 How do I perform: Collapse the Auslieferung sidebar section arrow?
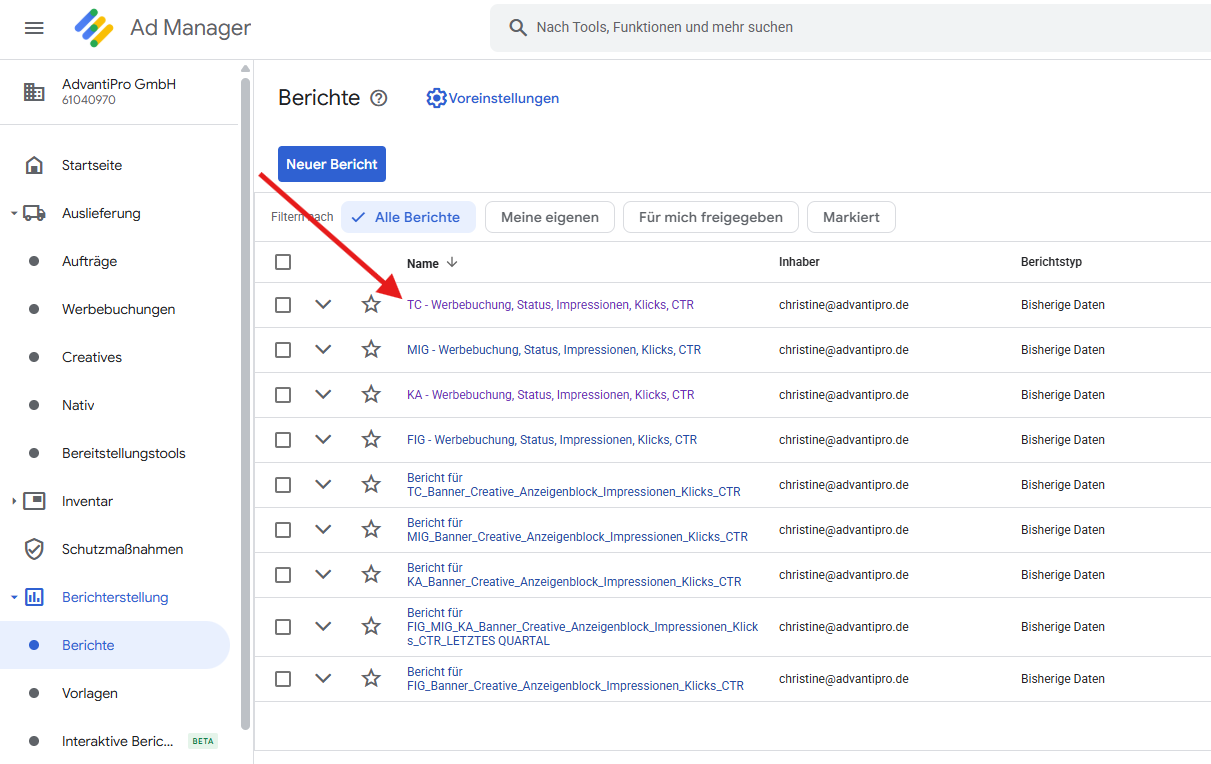click(x=14, y=213)
